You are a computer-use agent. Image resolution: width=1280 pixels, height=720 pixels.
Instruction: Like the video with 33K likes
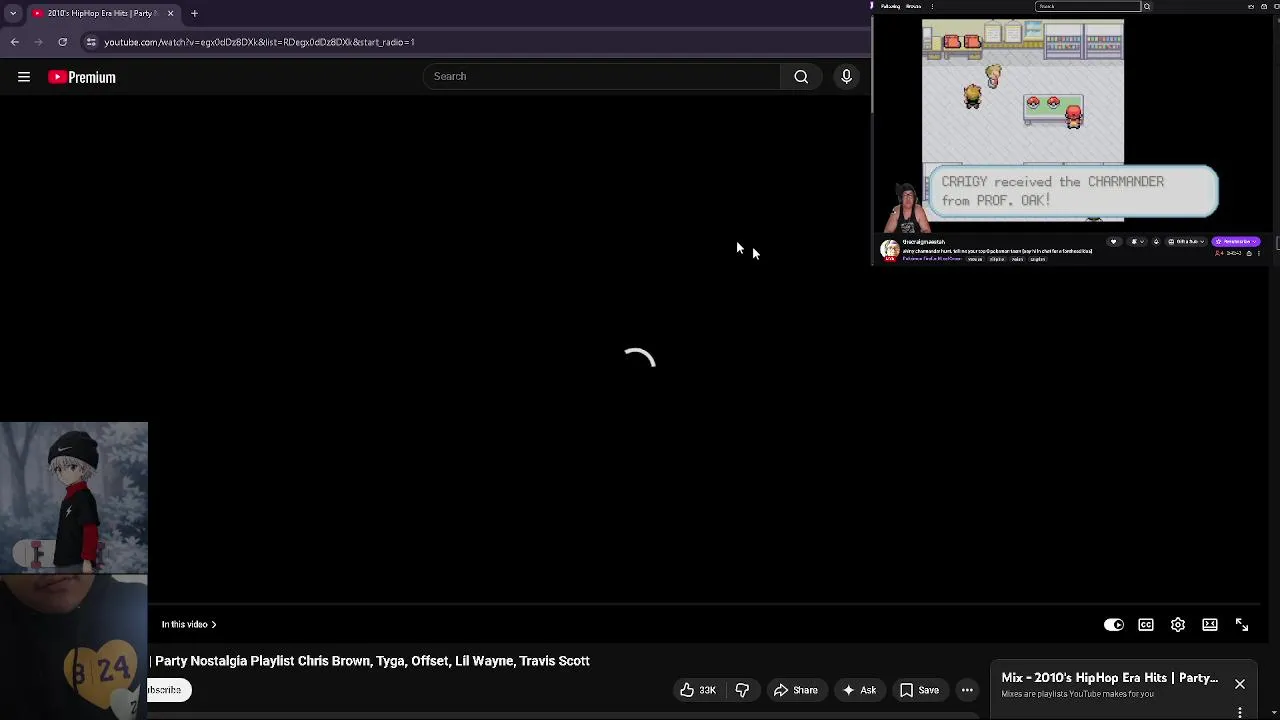coord(697,690)
